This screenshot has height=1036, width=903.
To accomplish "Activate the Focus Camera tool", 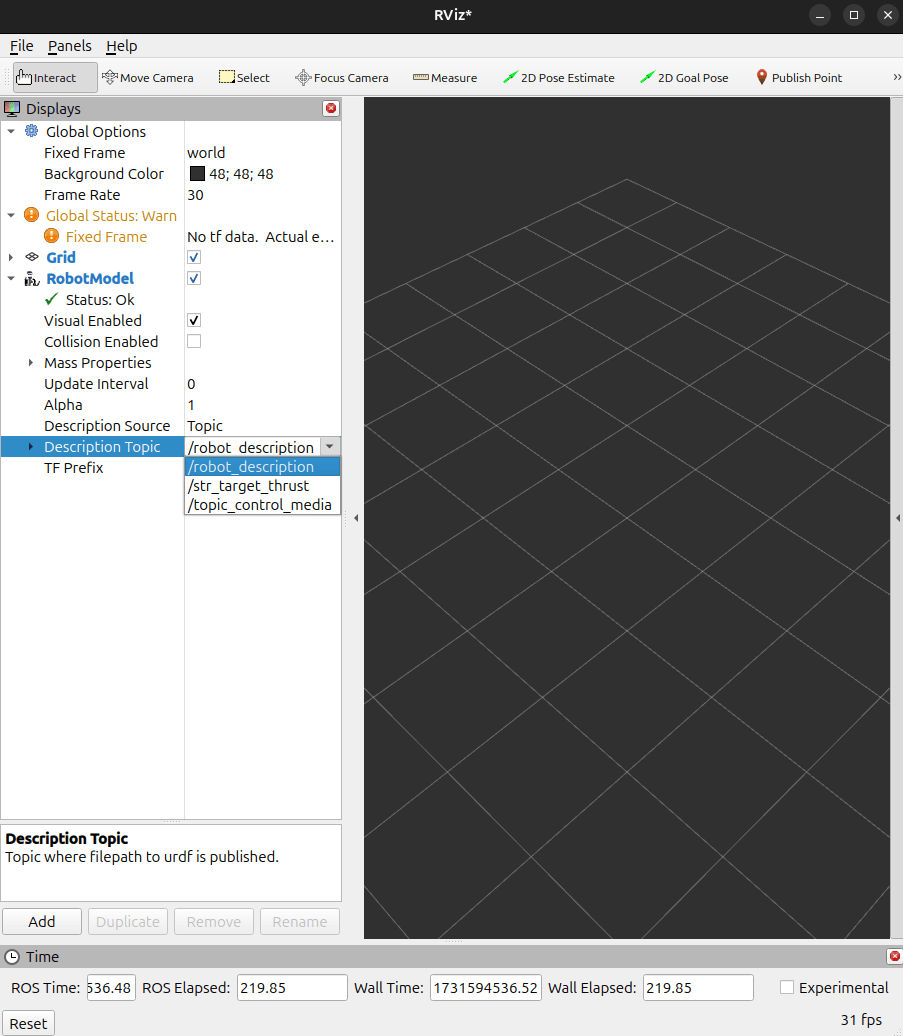I will (342, 78).
